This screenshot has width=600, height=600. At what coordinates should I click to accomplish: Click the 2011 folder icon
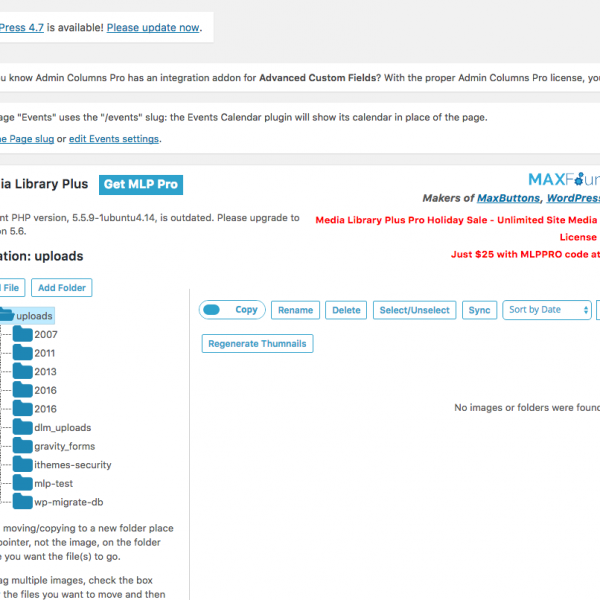coord(23,352)
